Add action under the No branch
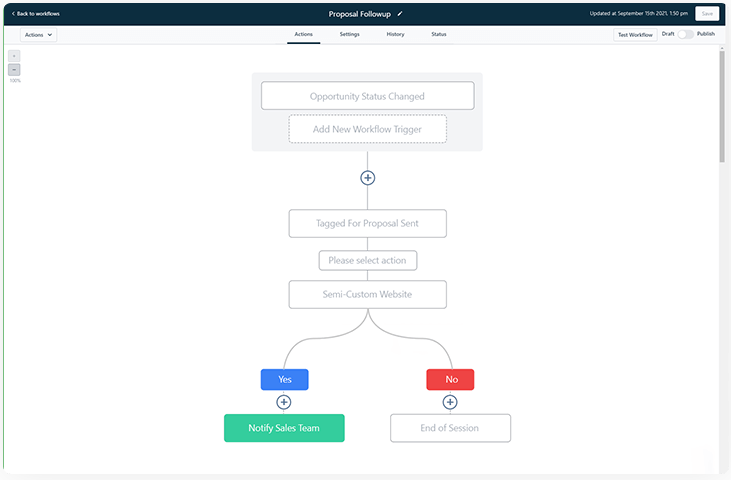731x480 pixels. [450, 402]
